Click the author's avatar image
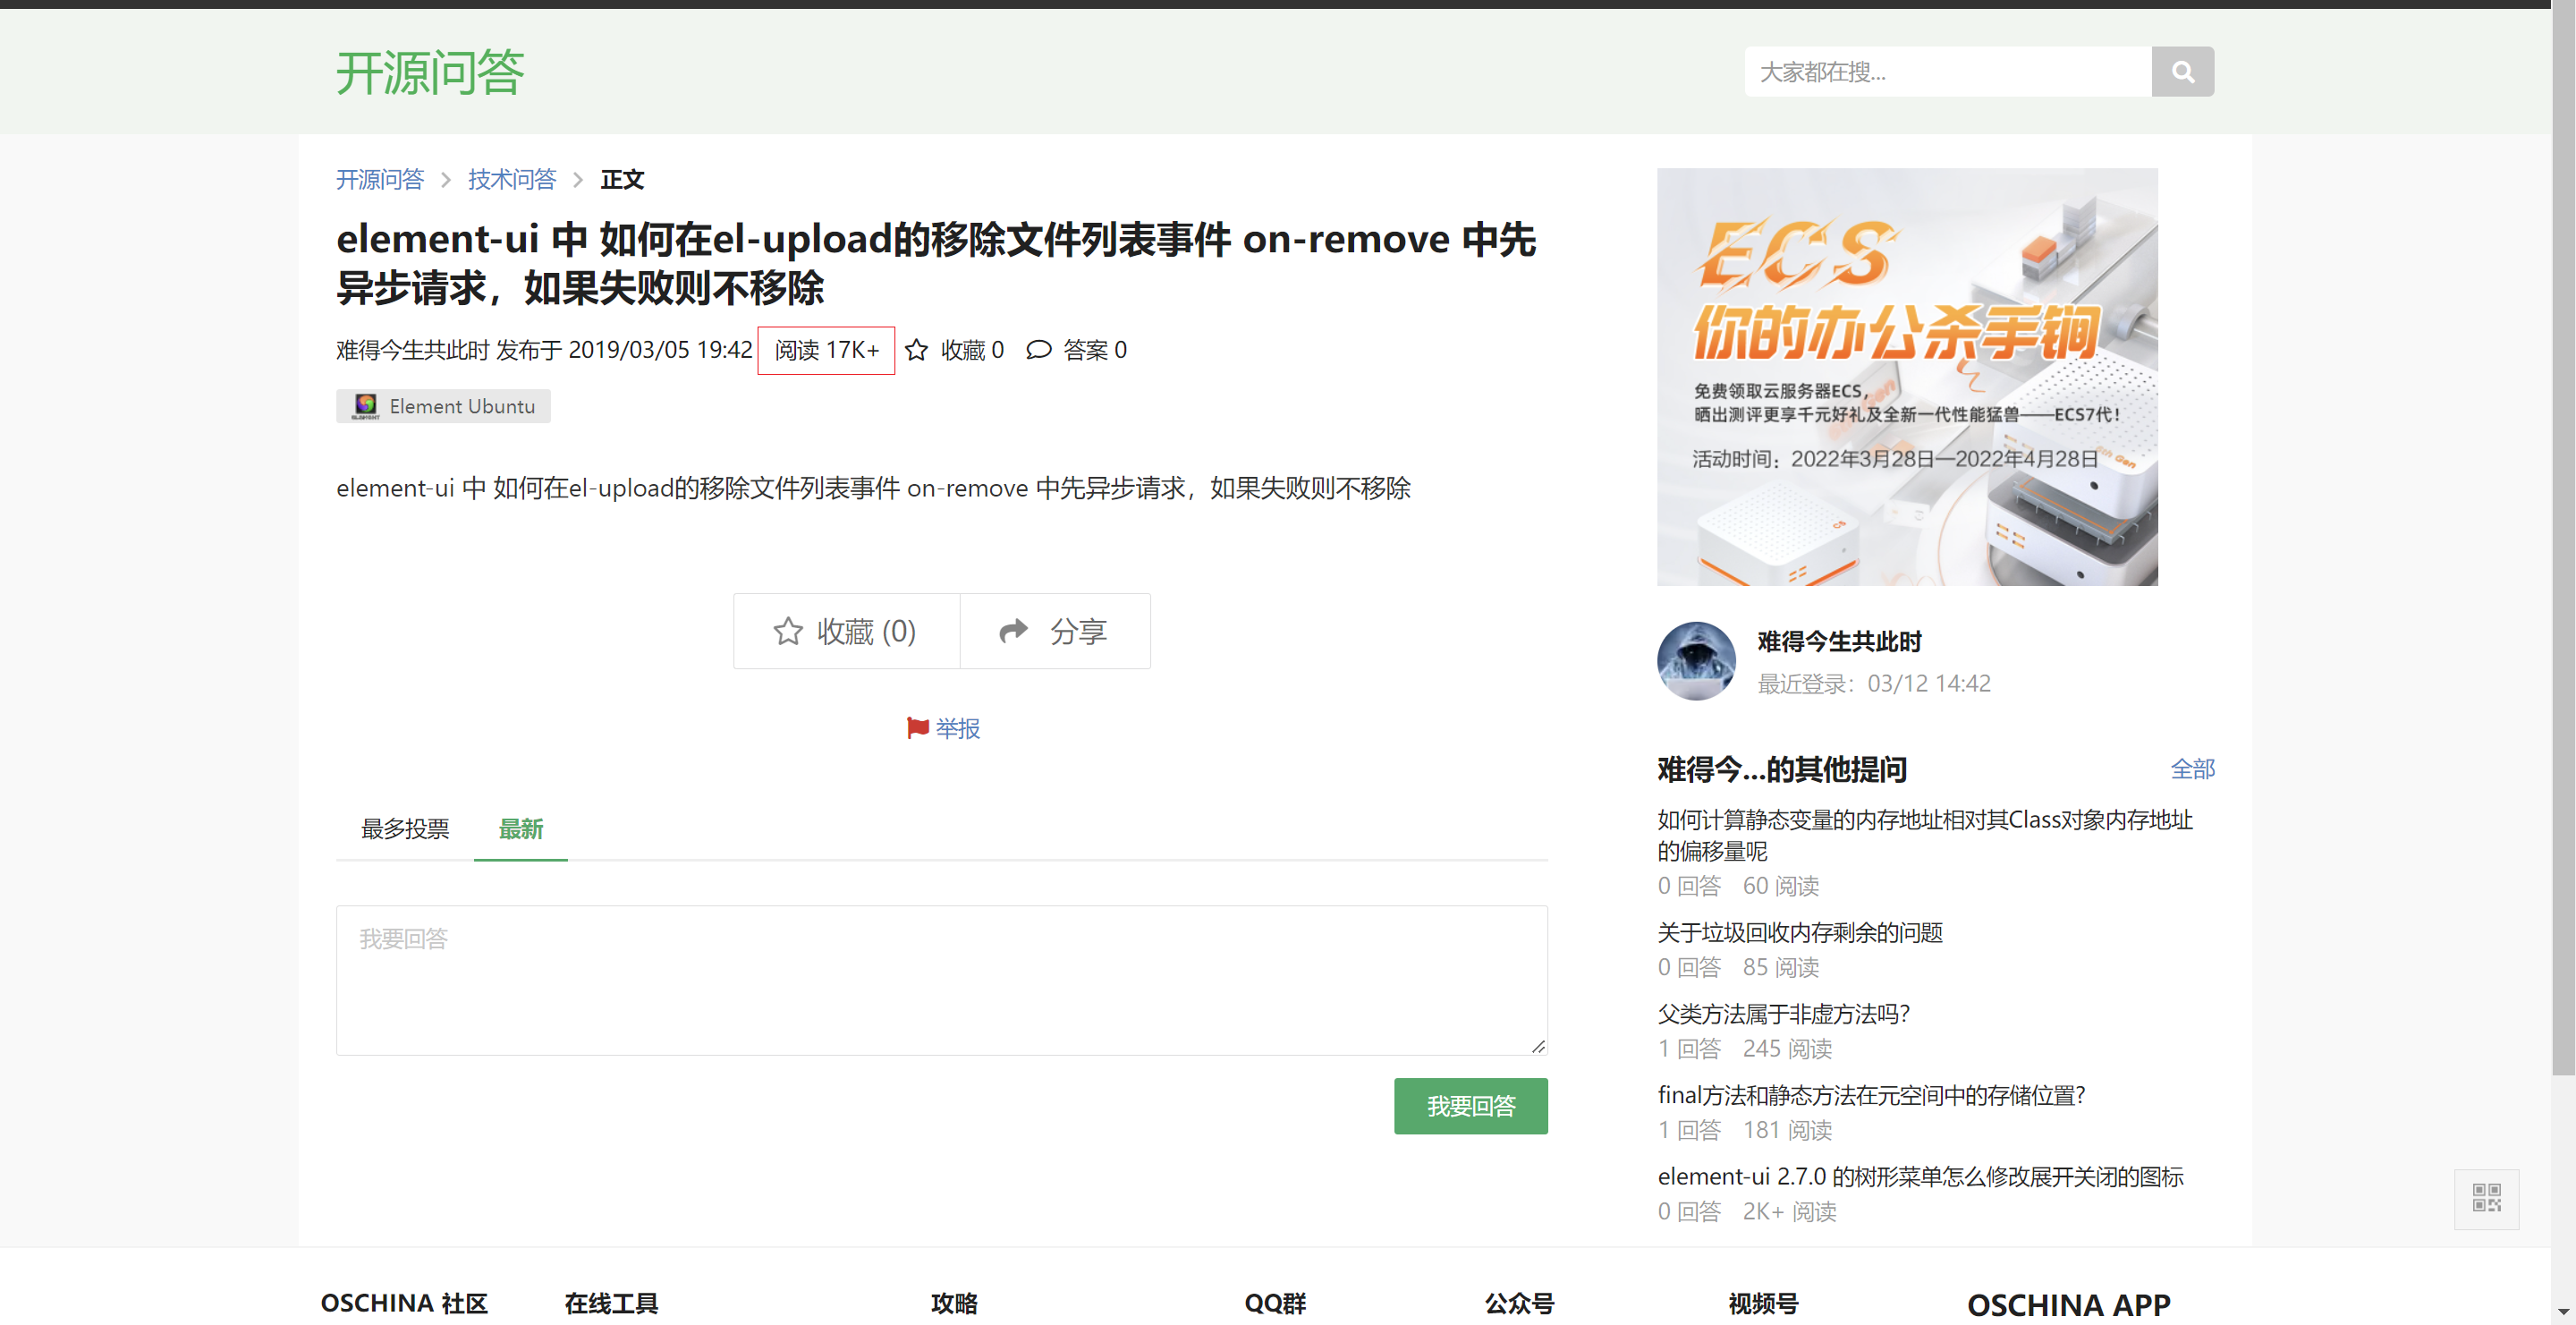The height and width of the screenshot is (1325, 2576). pyautogui.click(x=1696, y=661)
